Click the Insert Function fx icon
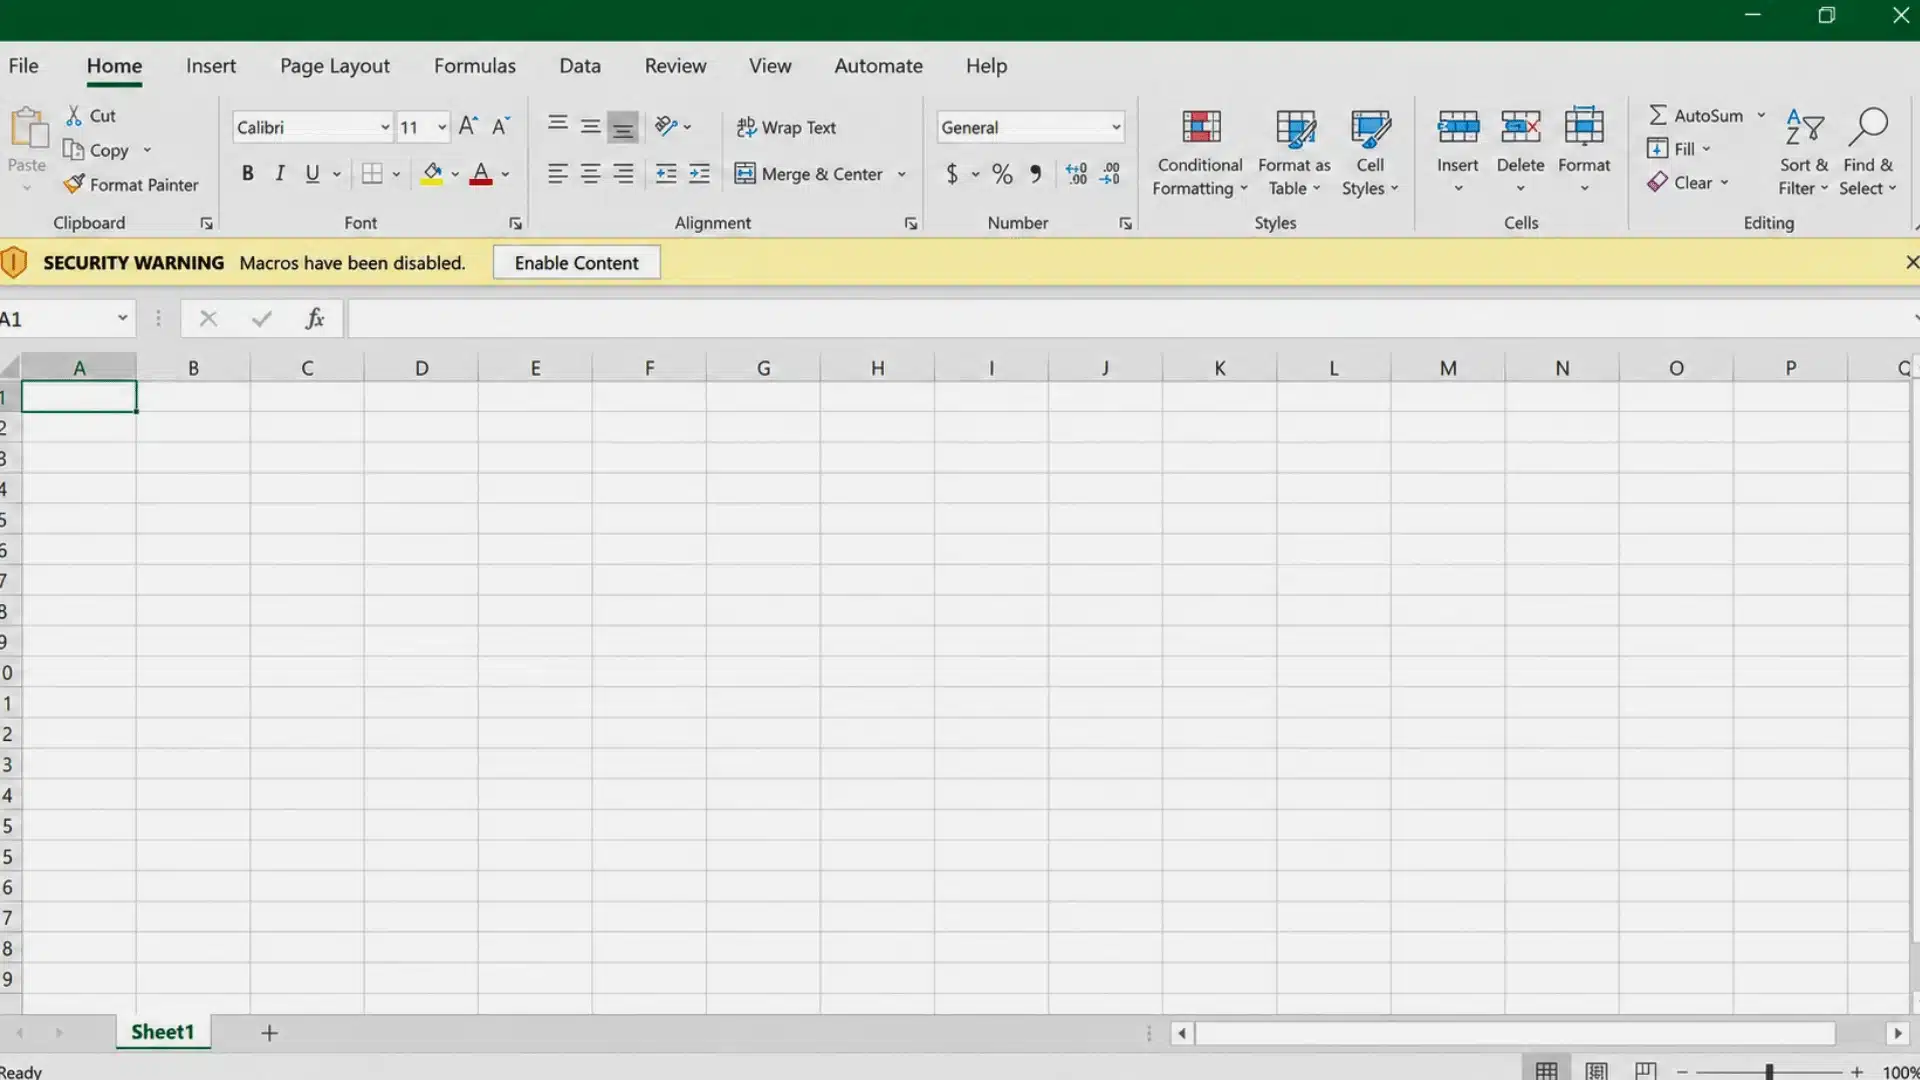The height and width of the screenshot is (1080, 1920). point(315,319)
